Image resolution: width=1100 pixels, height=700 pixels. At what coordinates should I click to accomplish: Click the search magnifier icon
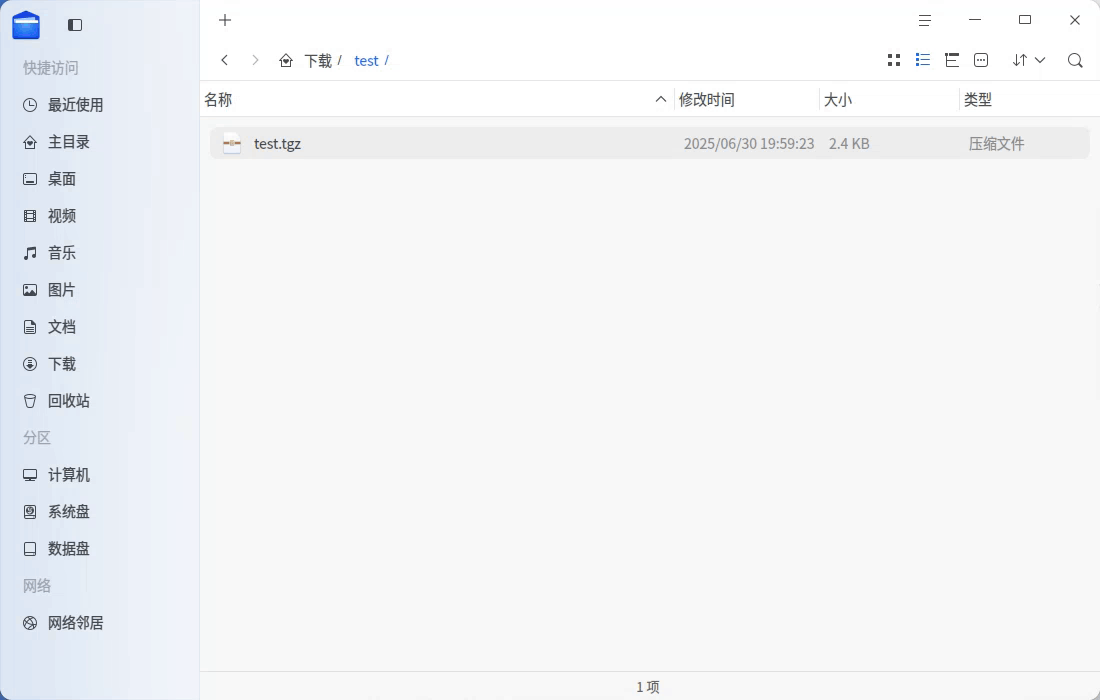(x=1075, y=60)
